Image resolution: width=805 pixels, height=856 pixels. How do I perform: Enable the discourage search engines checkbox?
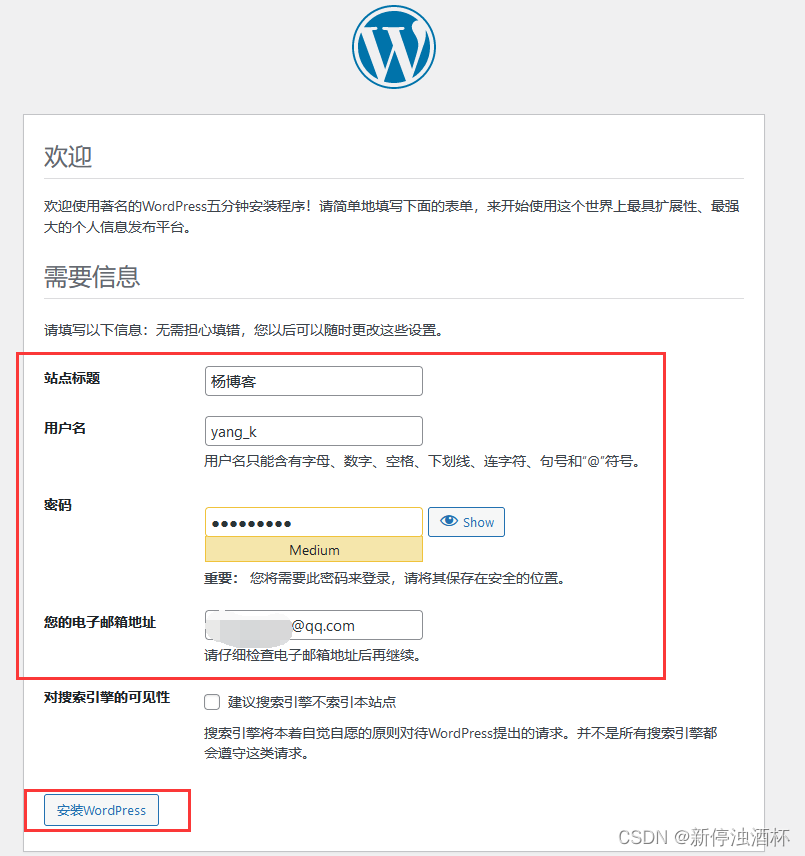(x=212, y=702)
